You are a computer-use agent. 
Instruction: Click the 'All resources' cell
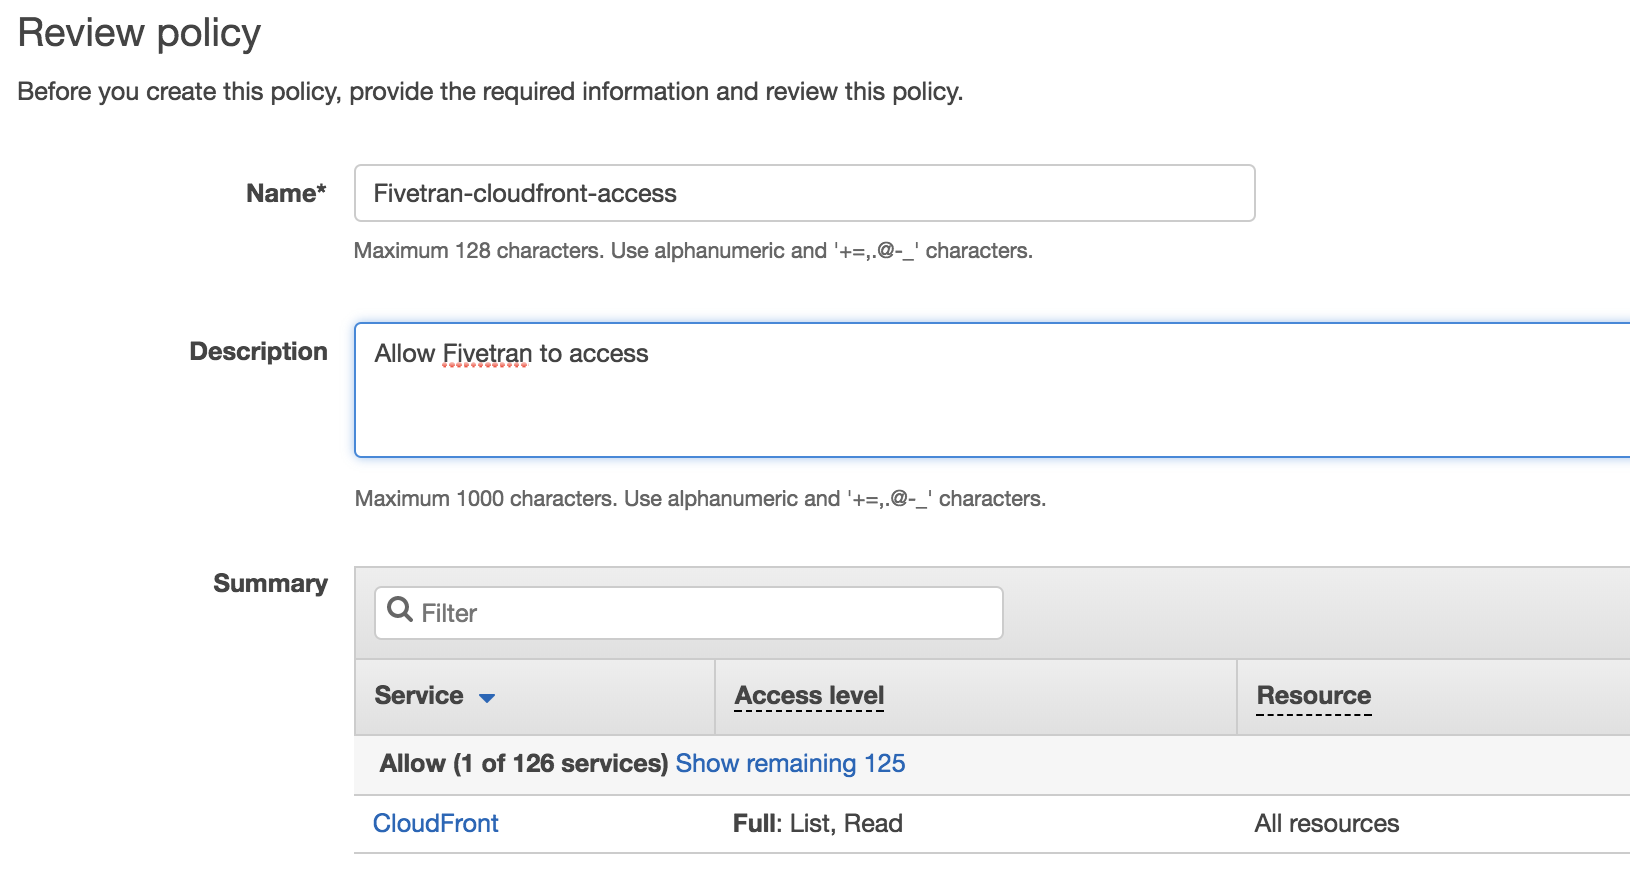point(1327,824)
